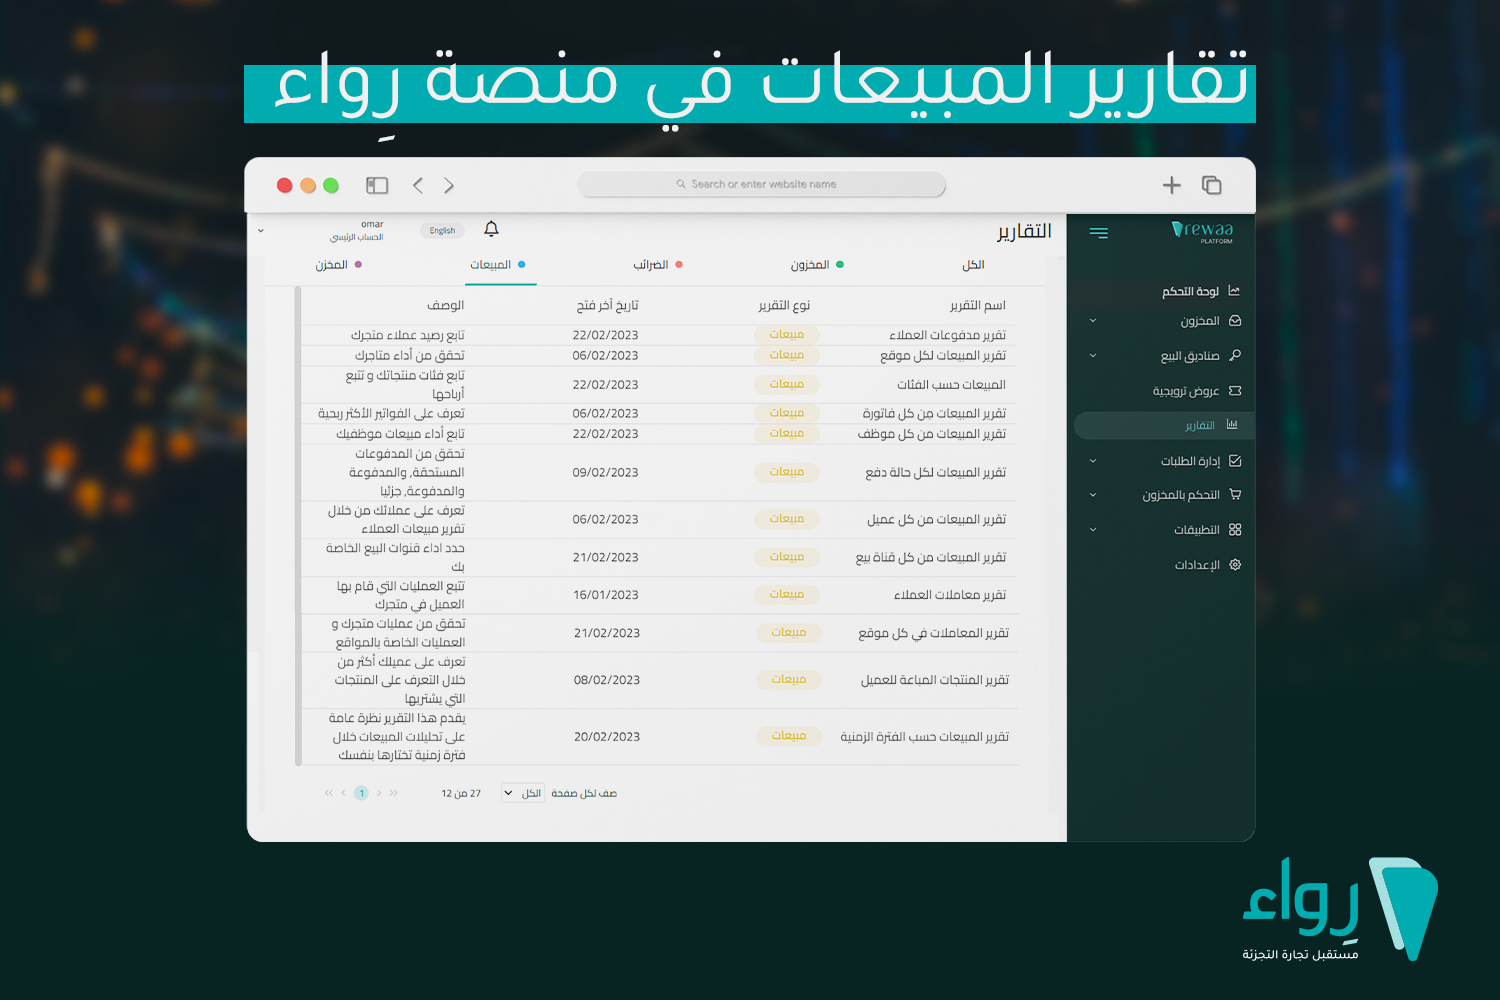Screen dimensions: 1500x1000
Task: Toggle the browser sidebar panel icon
Action: coord(377,185)
